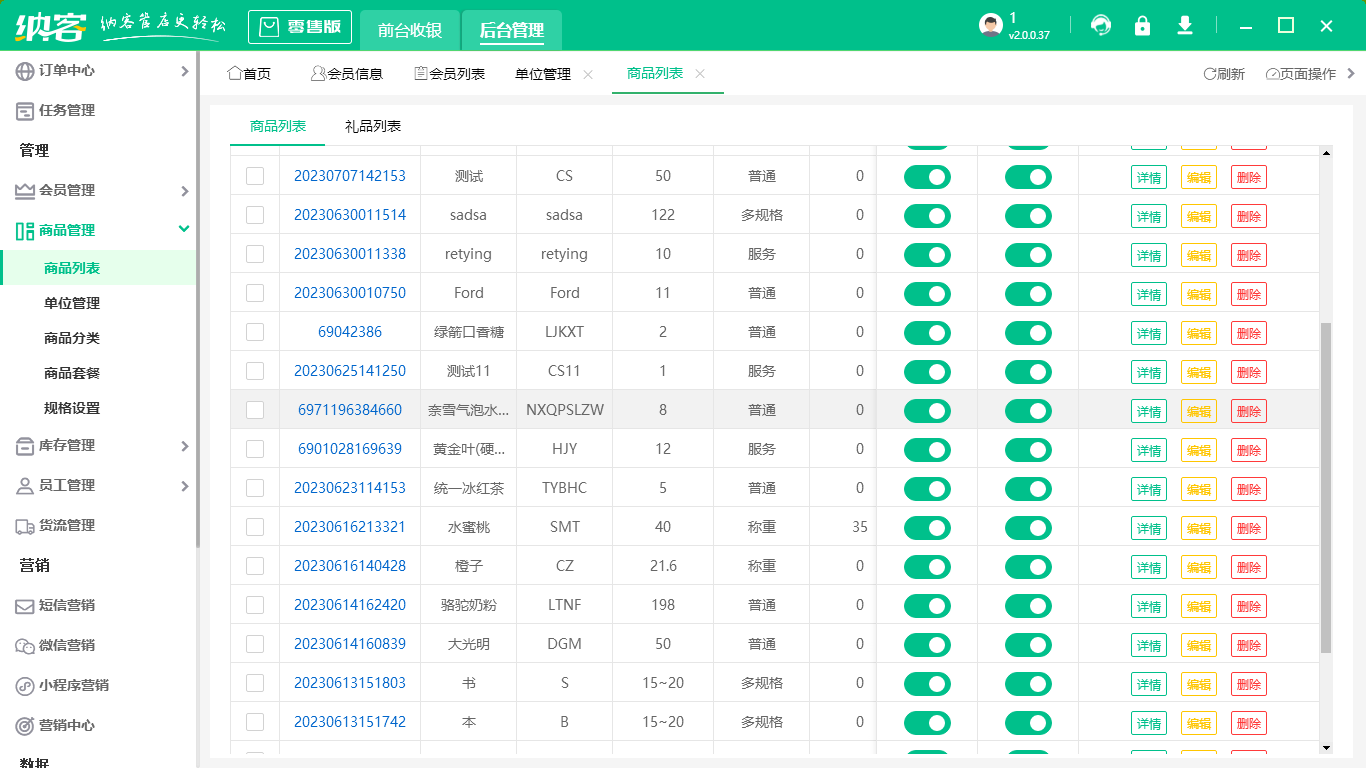Click 详情 for the 黄金叶 product

[x=1148, y=449]
